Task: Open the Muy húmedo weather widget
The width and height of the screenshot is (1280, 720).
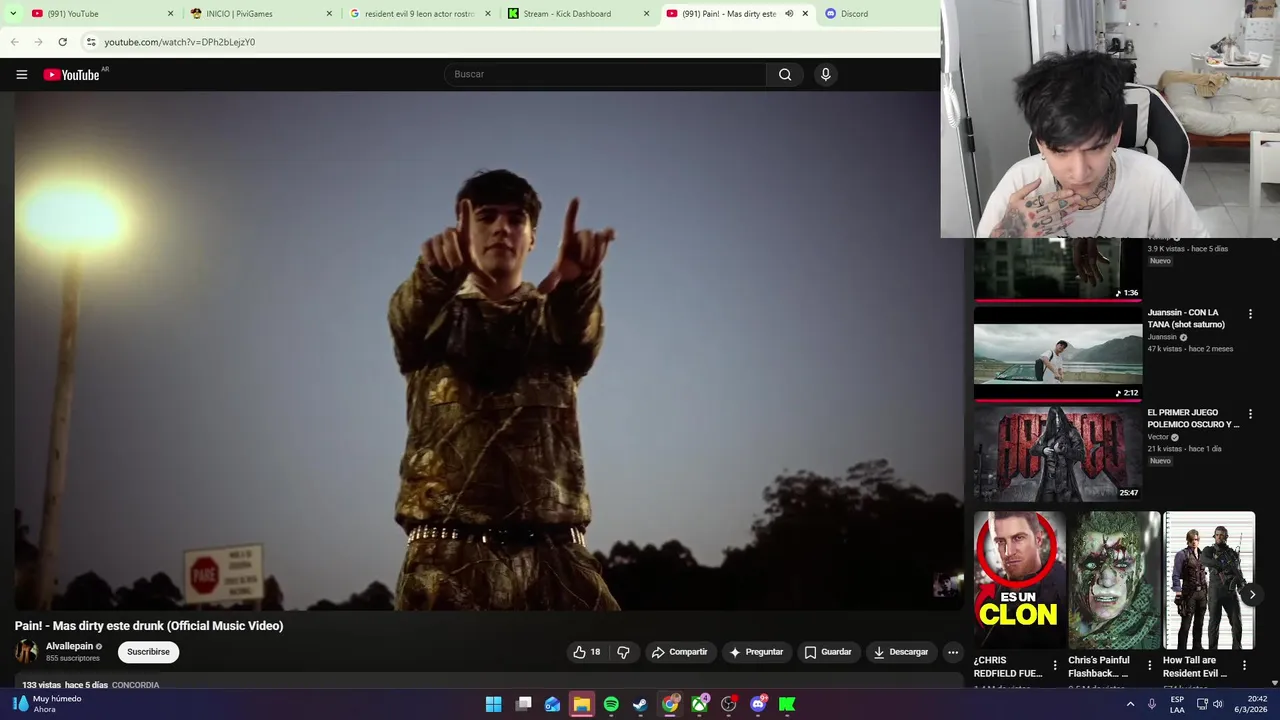Action: (x=45, y=704)
